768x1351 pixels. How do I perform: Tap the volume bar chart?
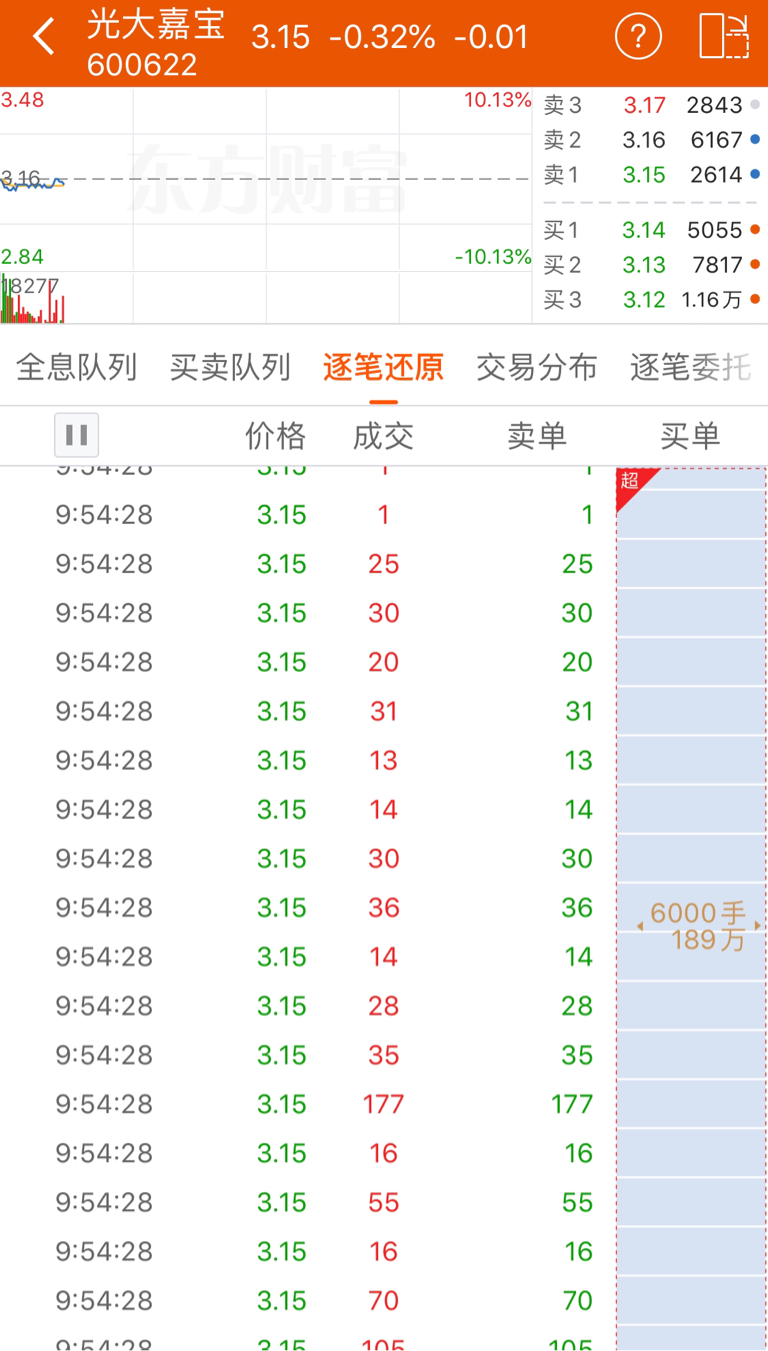point(266,297)
